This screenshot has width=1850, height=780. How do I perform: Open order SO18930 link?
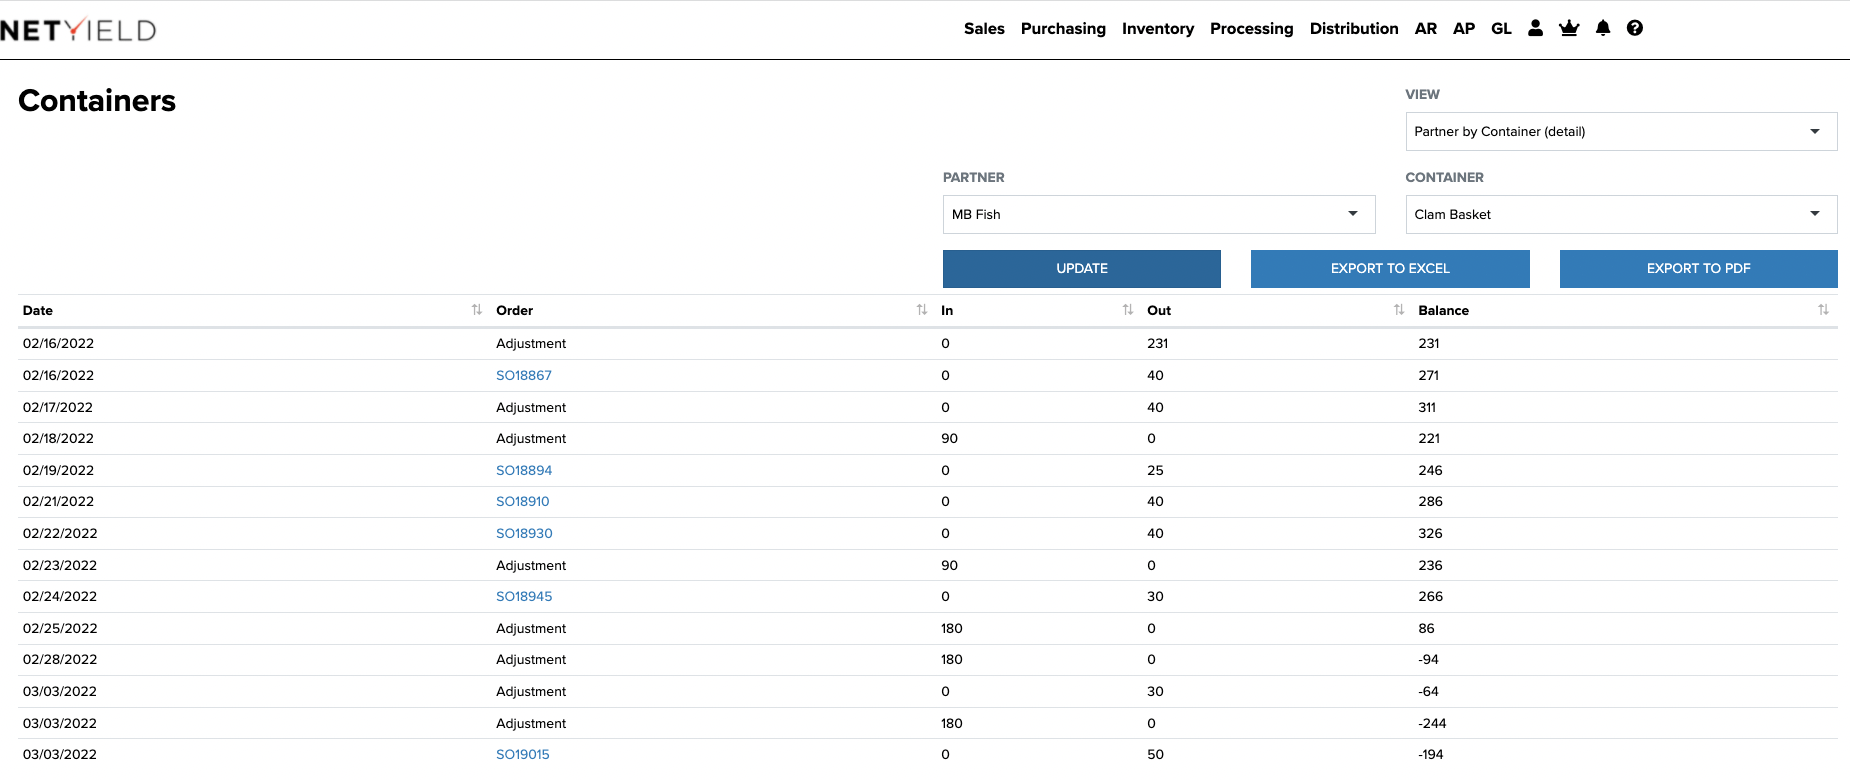(x=524, y=533)
